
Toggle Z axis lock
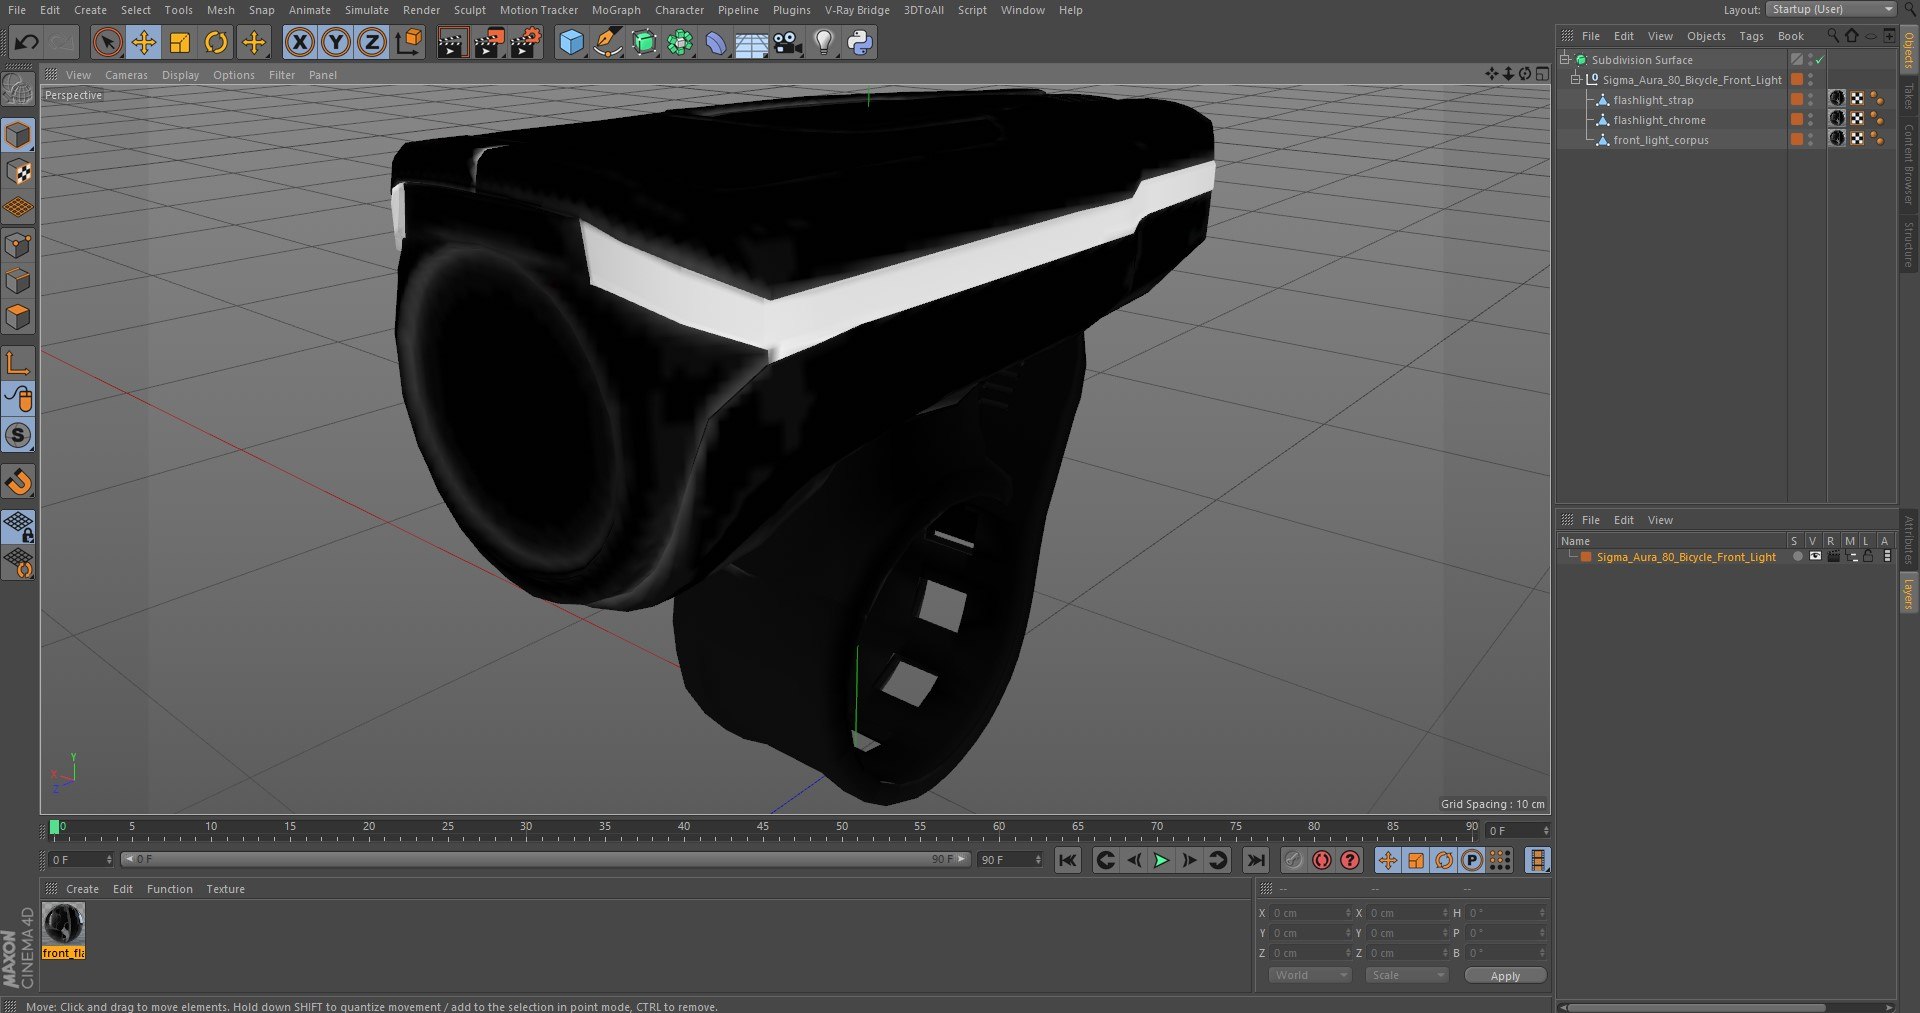pos(372,42)
